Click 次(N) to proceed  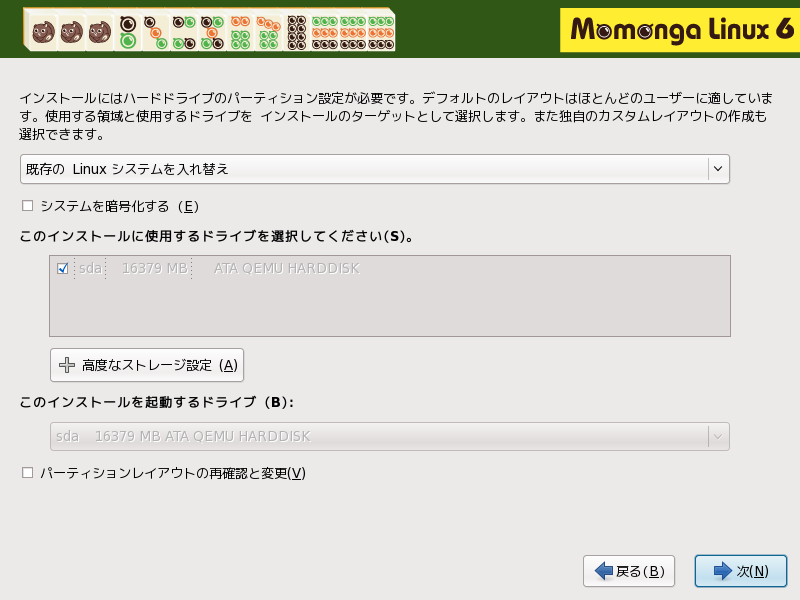pos(741,571)
